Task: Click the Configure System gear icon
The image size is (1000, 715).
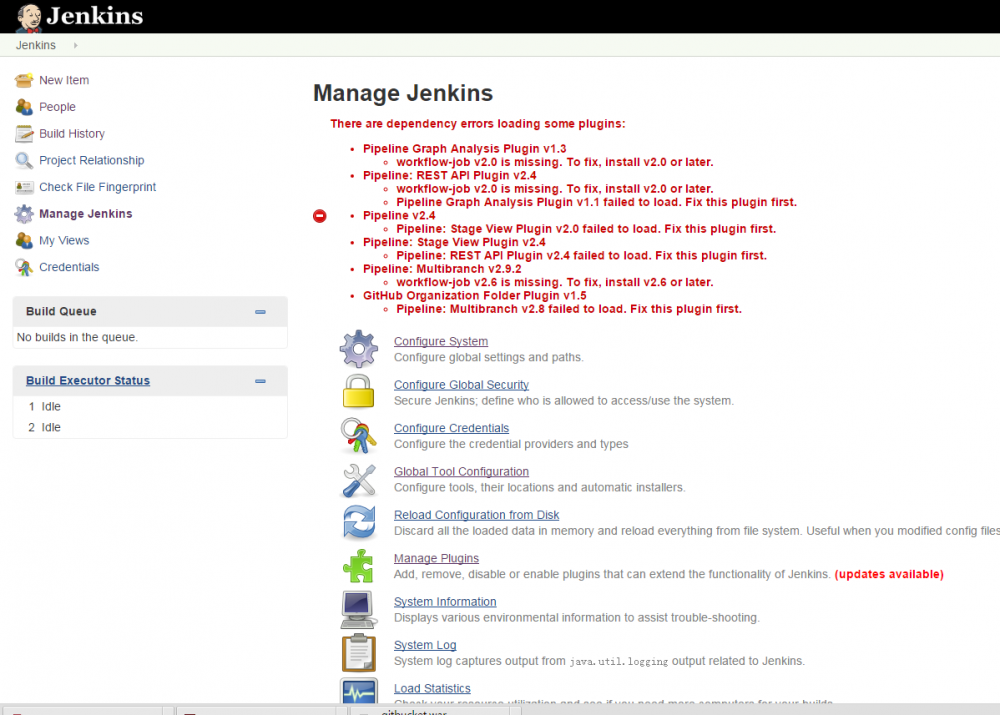Action: pyautogui.click(x=358, y=349)
